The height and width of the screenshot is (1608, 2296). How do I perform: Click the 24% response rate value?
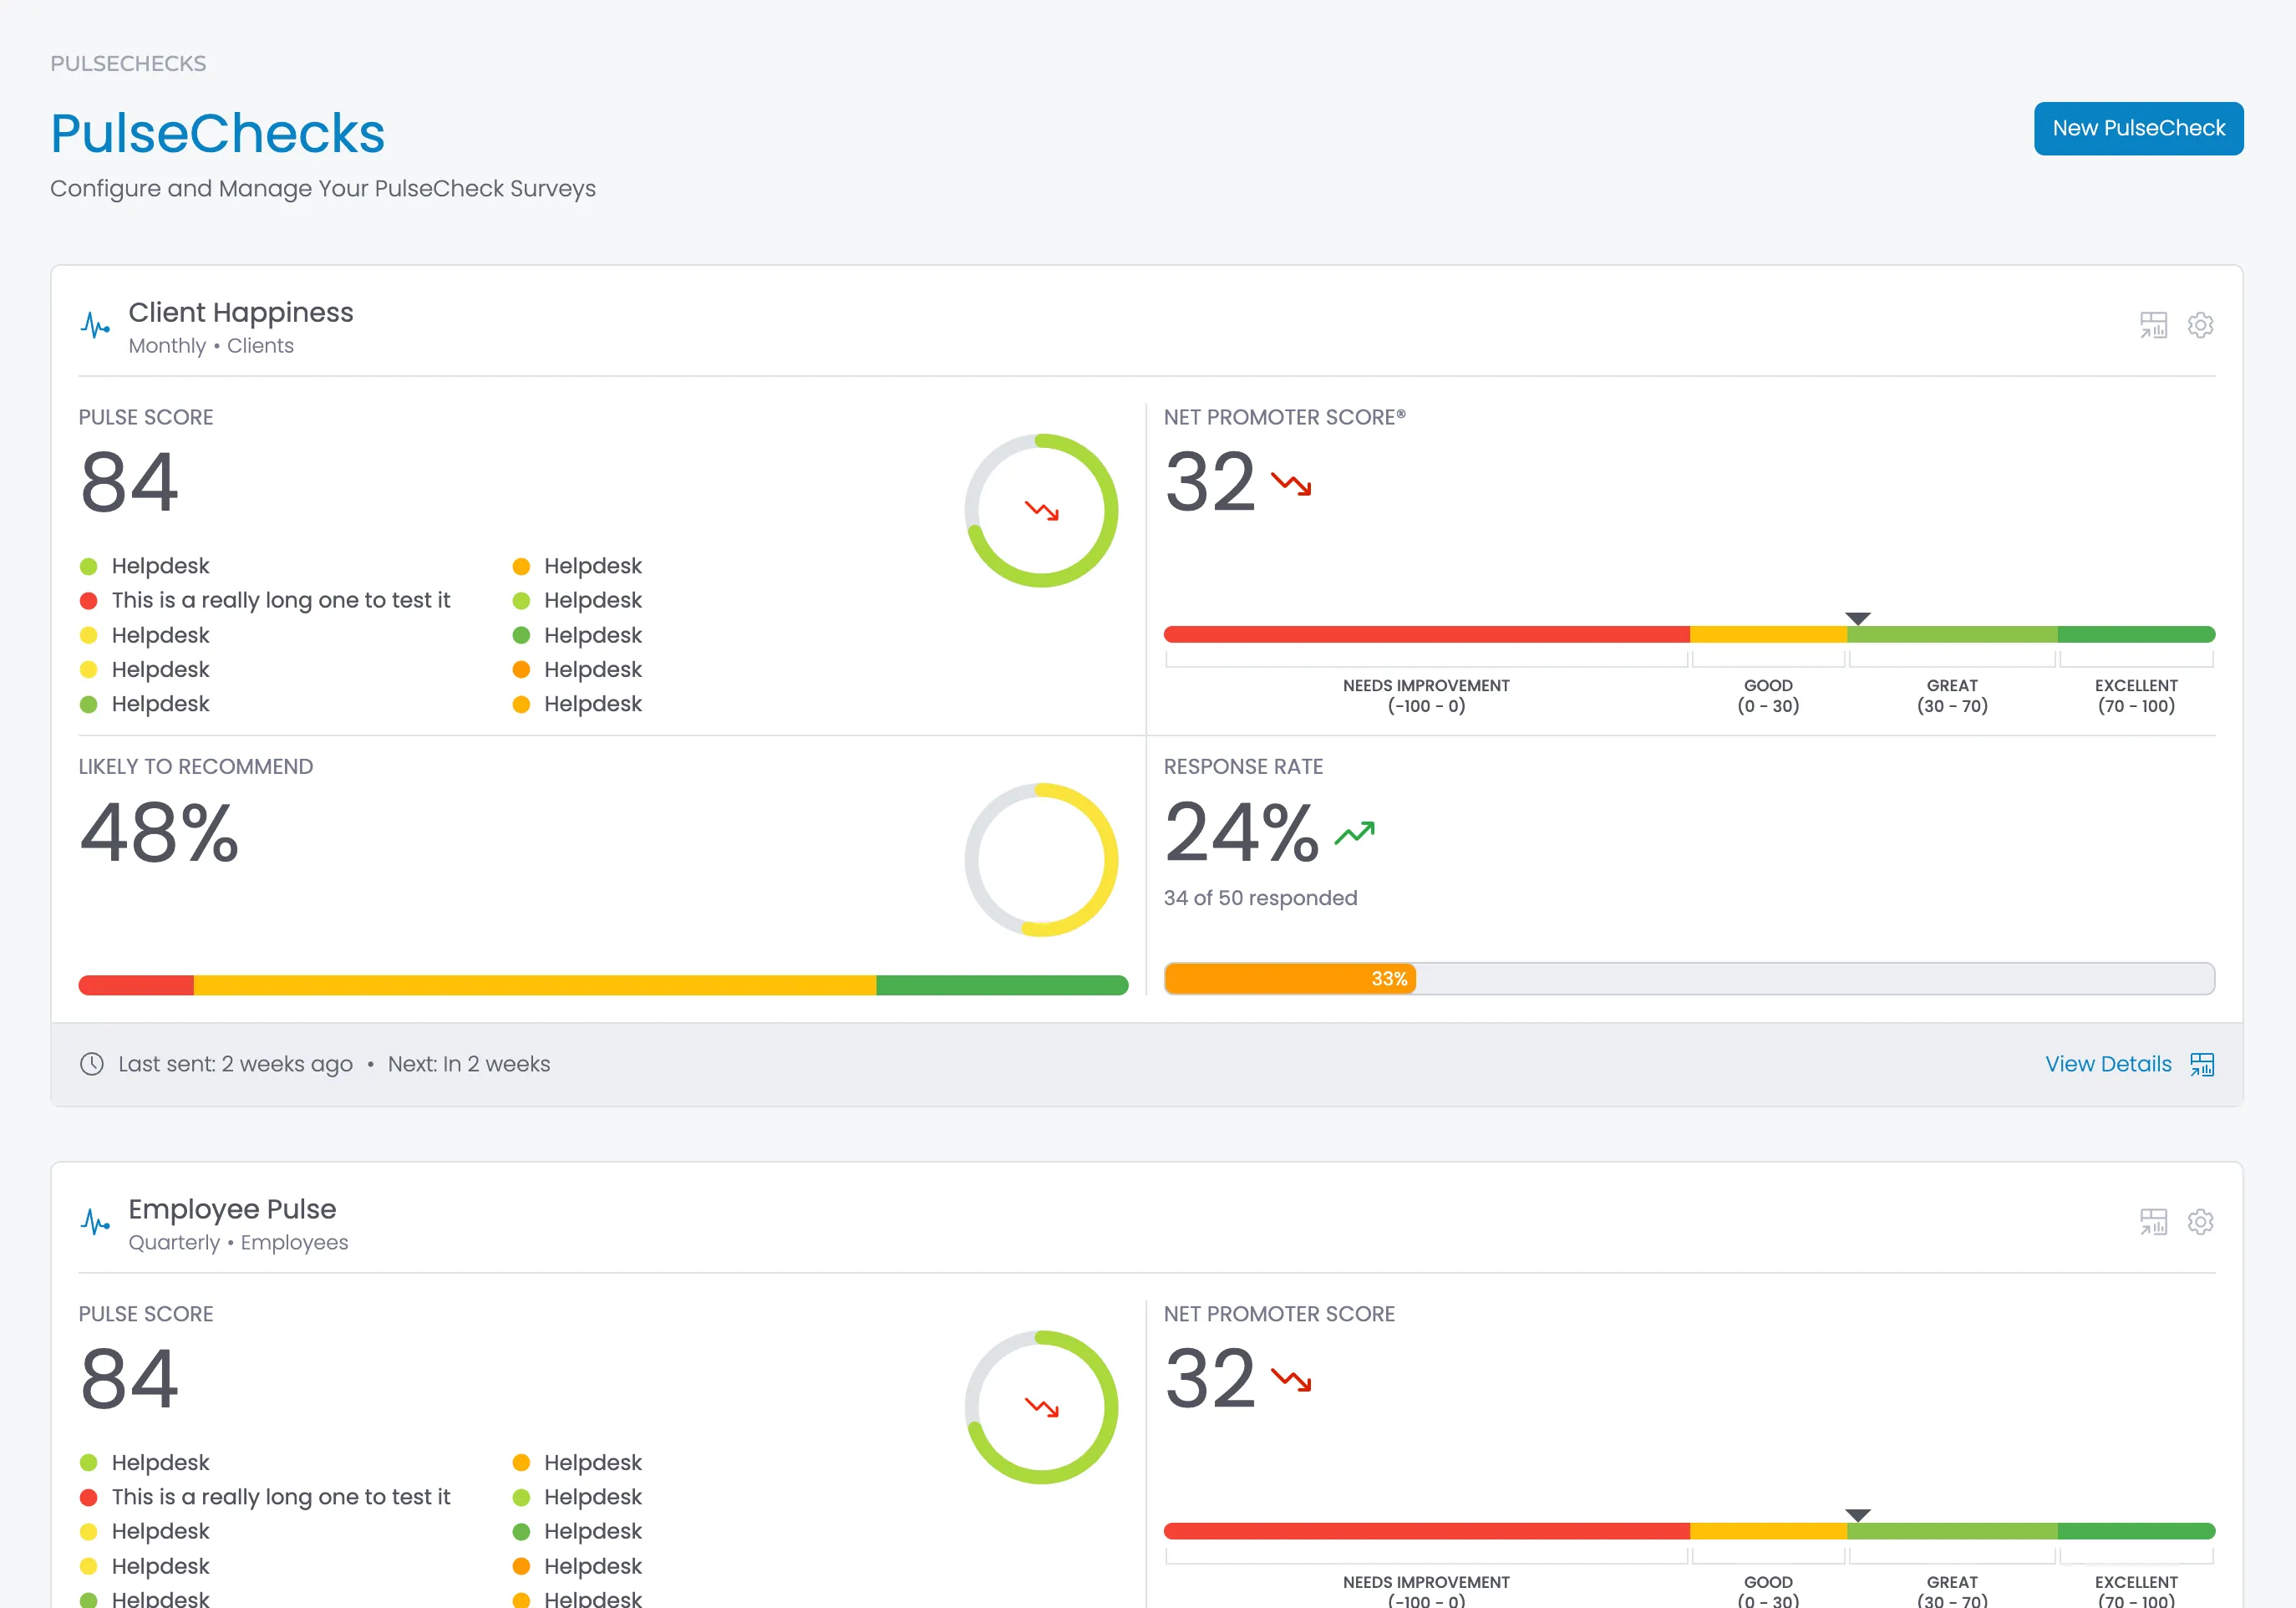point(1241,833)
